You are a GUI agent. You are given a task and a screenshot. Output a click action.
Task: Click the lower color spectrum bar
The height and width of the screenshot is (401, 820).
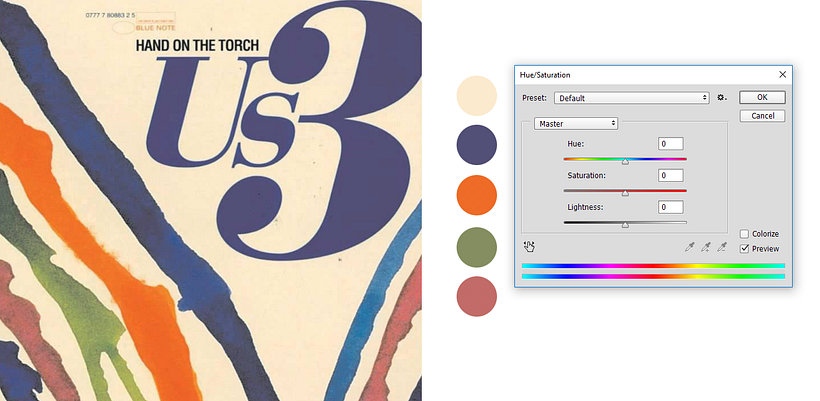pyautogui.click(x=653, y=276)
